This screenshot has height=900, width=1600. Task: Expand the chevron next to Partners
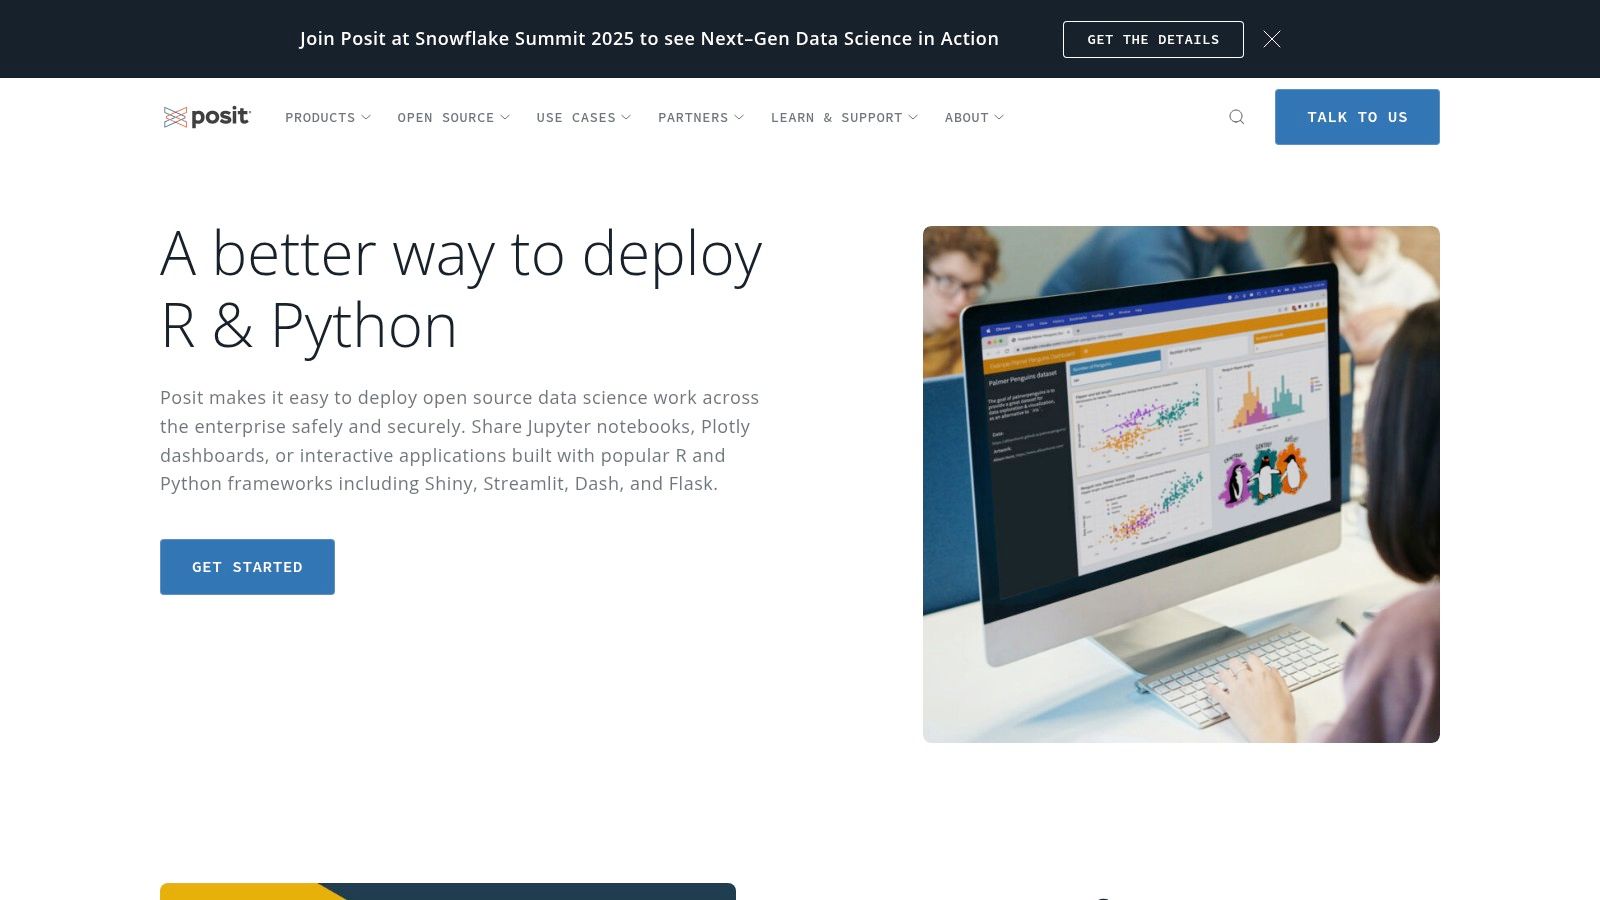[x=739, y=117]
